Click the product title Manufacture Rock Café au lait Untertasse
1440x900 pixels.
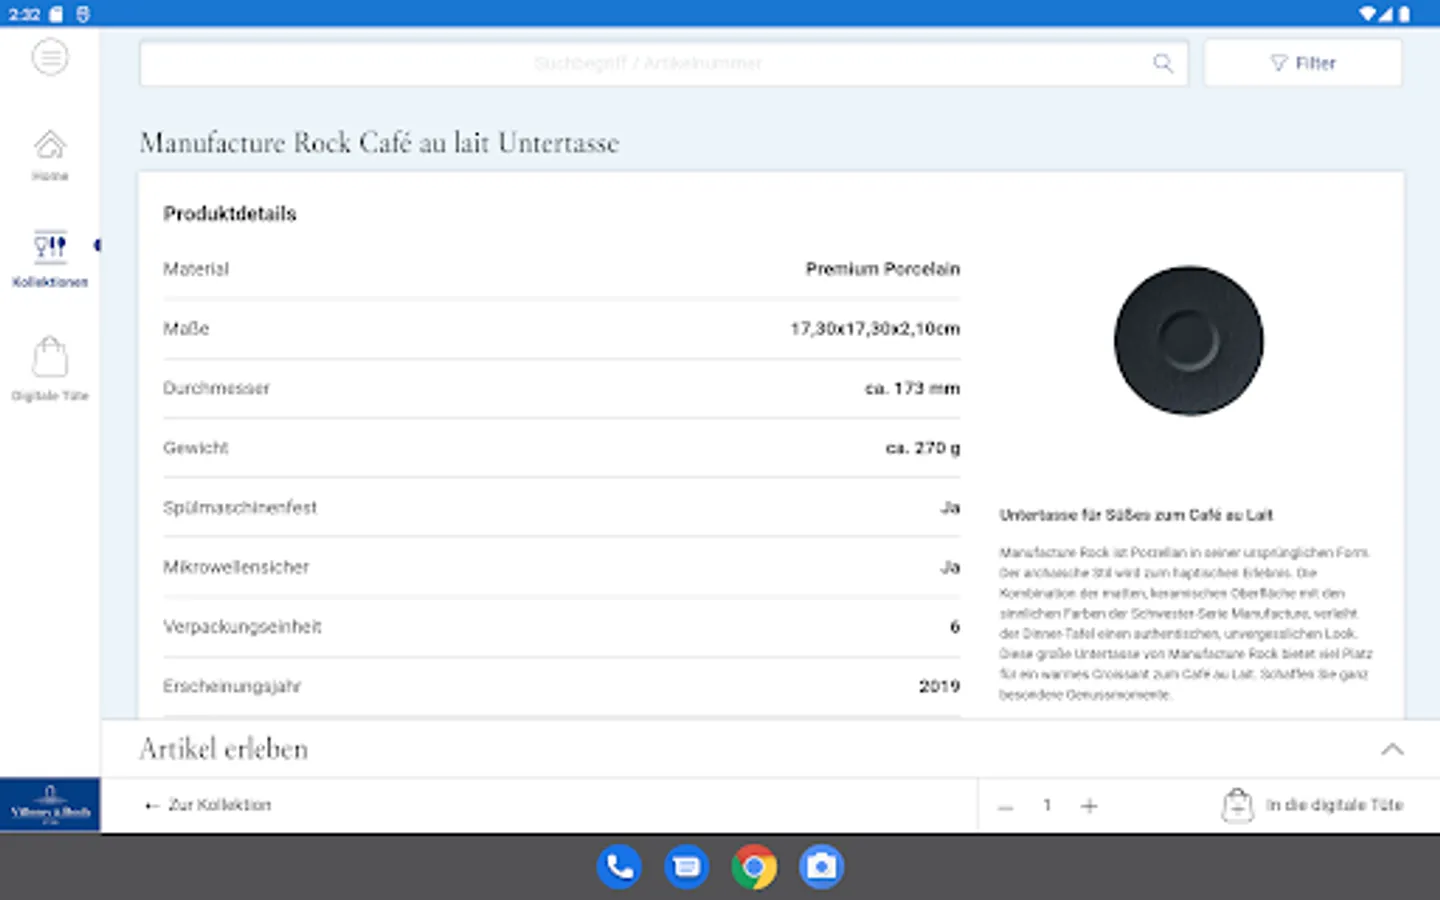379,143
